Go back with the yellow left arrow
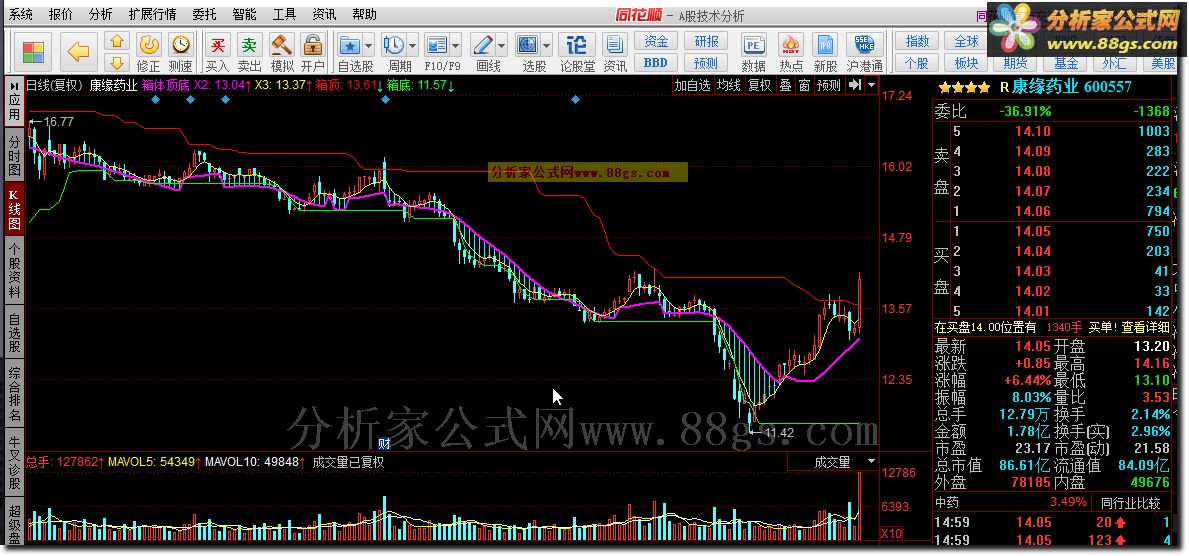The height and width of the screenshot is (556, 1189). 78,52
